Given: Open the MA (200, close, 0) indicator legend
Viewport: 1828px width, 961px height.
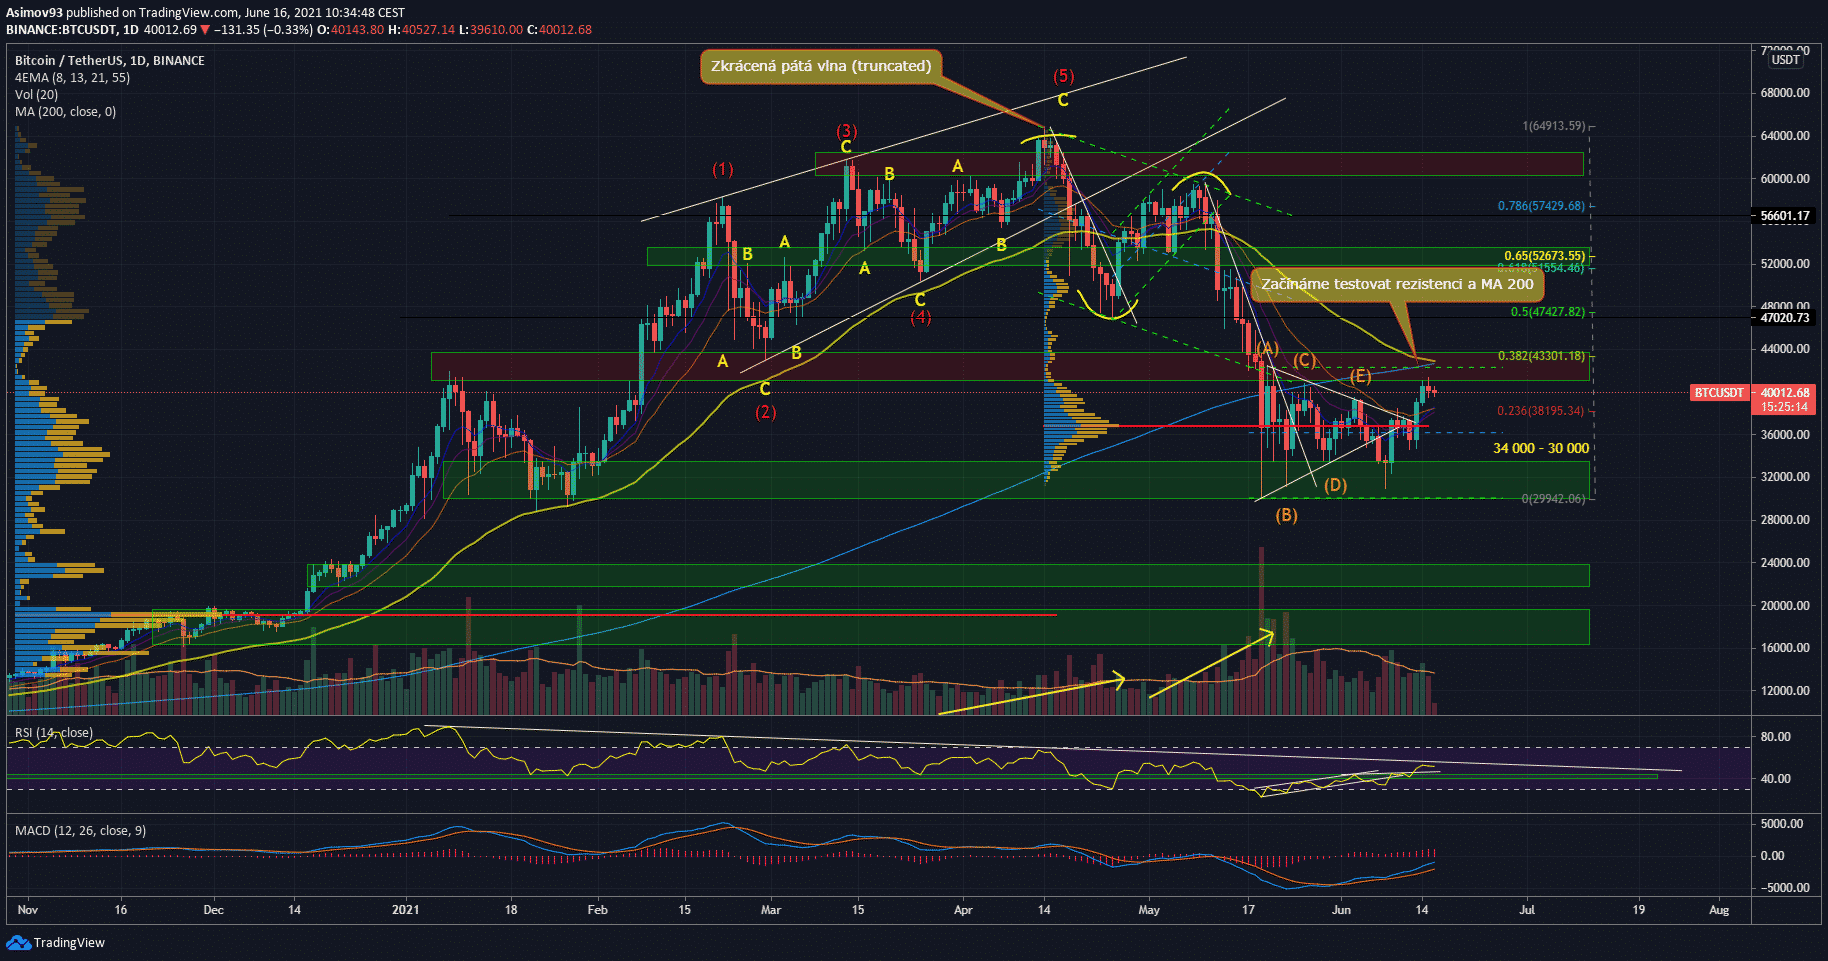Looking at the screenshot, I should (x=65, y=111).
